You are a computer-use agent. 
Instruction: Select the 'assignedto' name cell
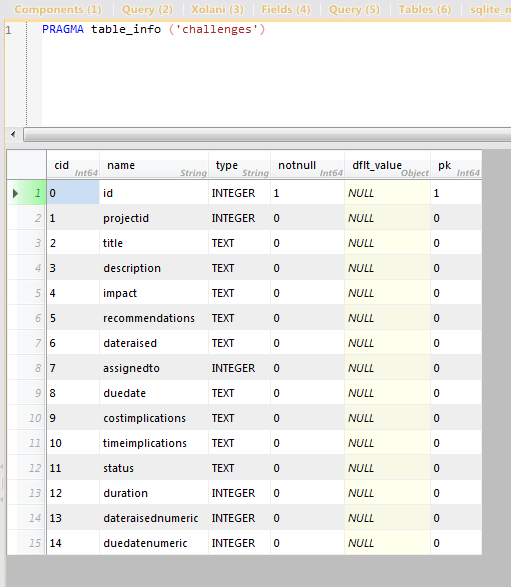click(154, 368)
